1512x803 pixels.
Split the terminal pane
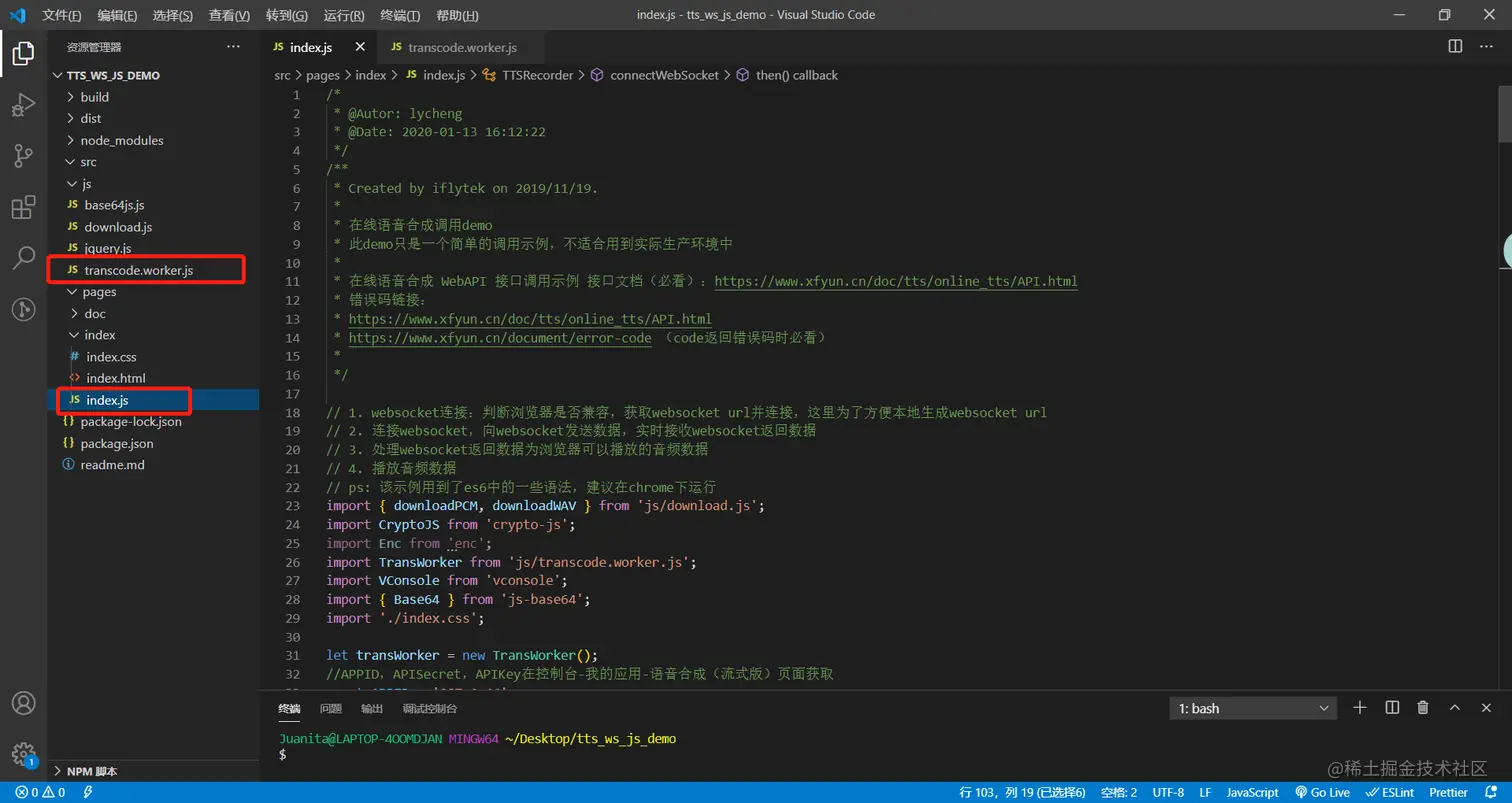1392,708
